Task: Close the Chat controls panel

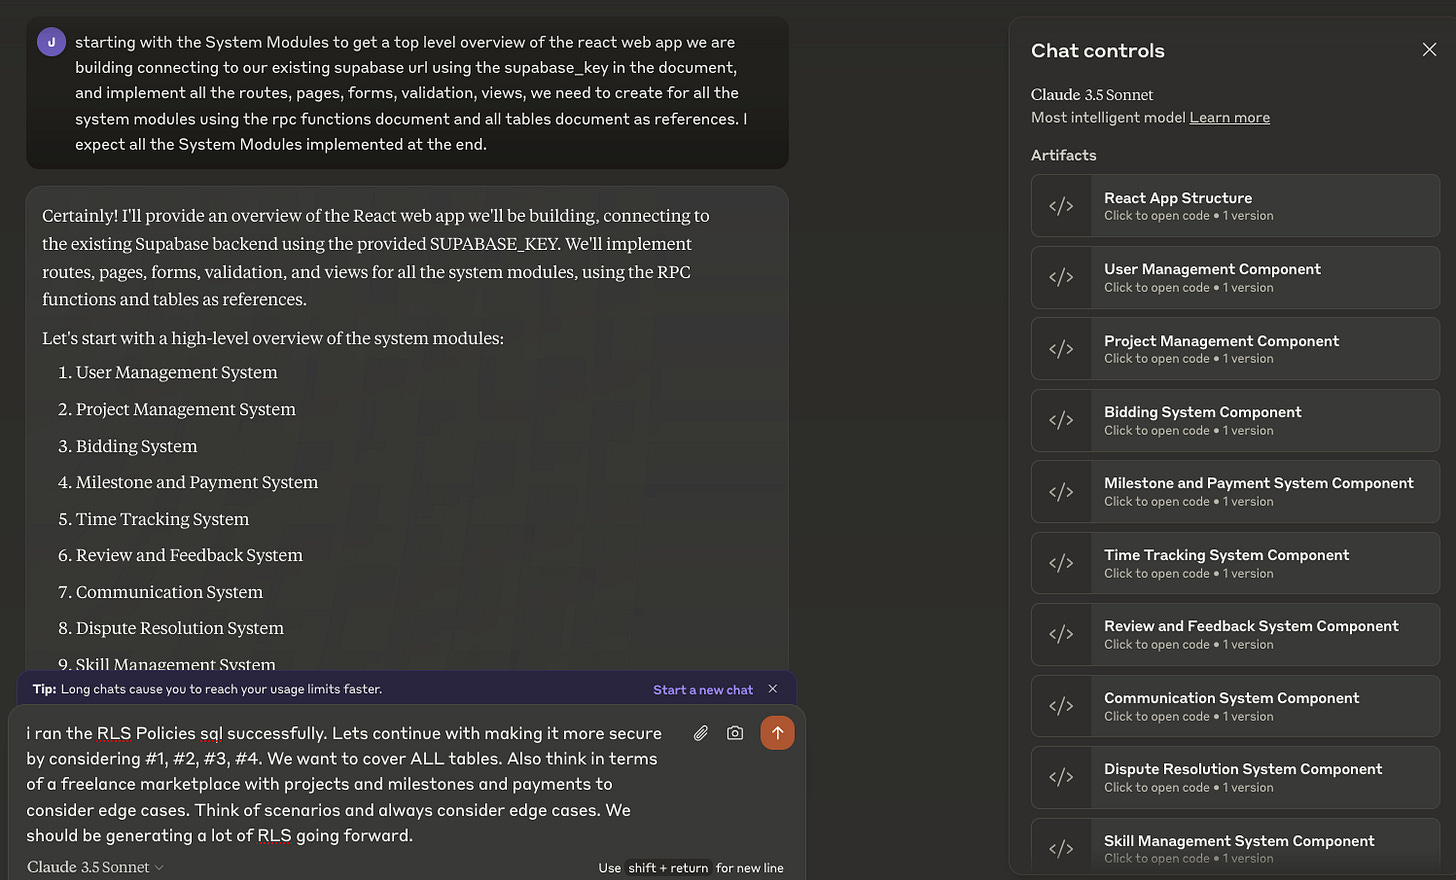Action: coord(1429,50)
